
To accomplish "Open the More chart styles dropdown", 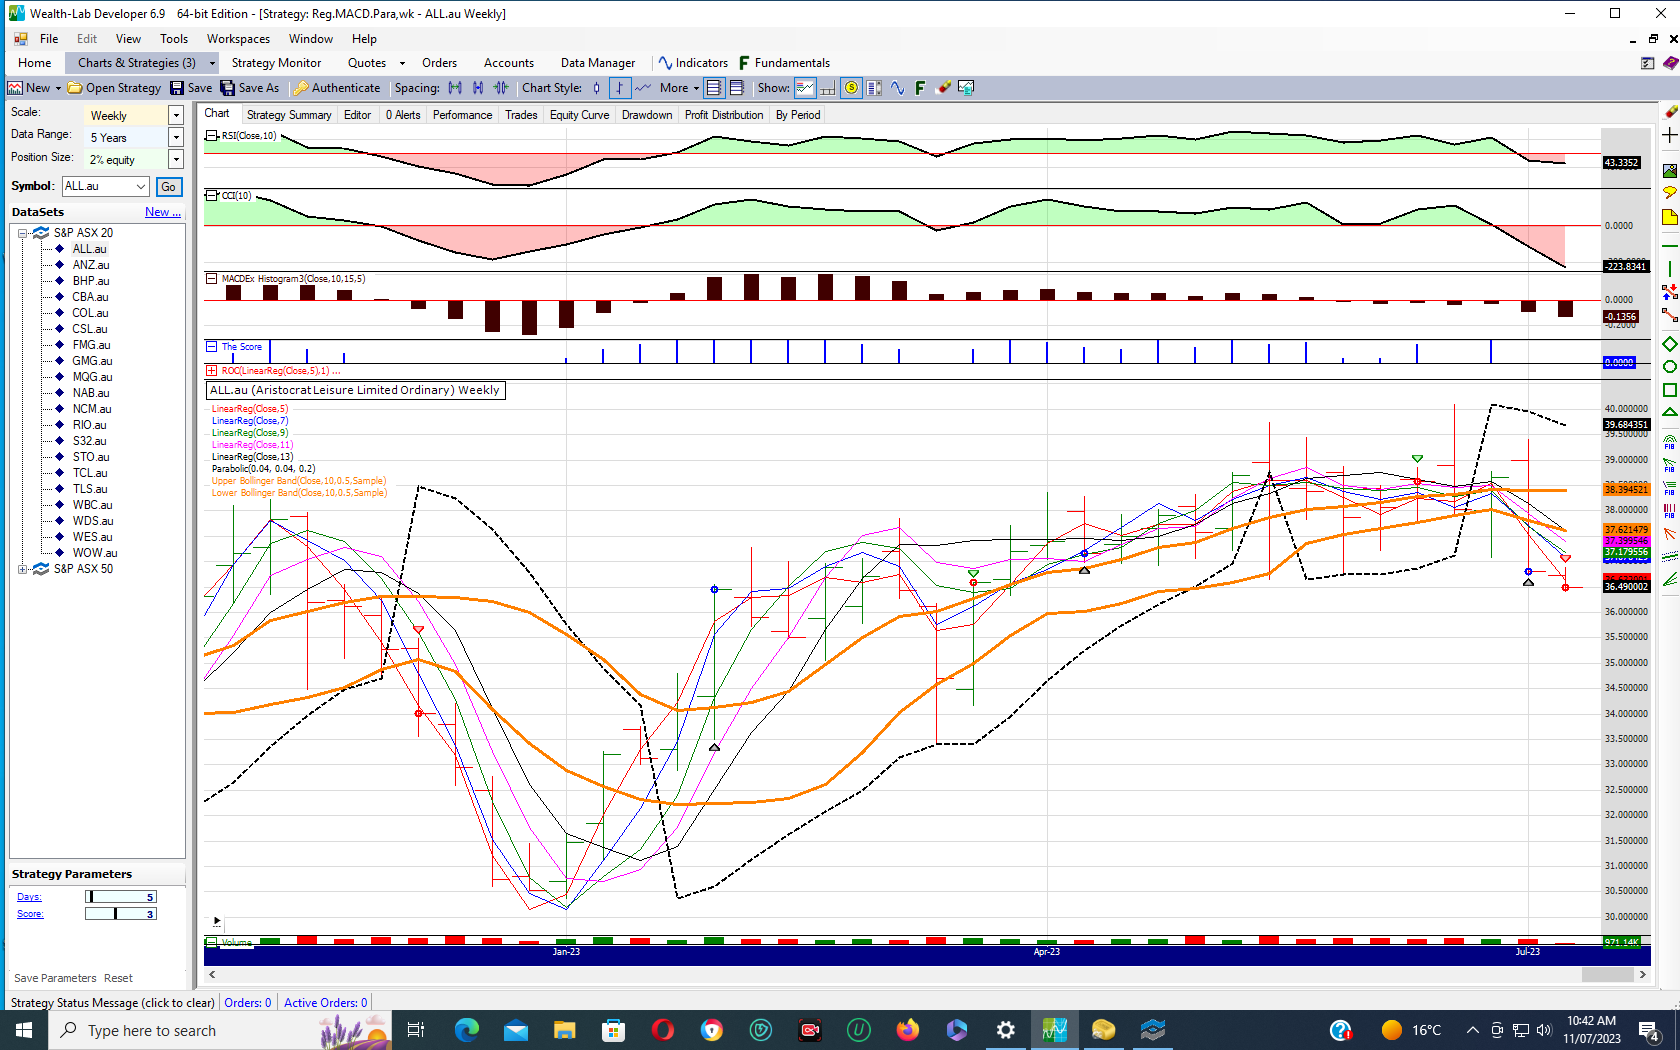I will pyautogui.click(x=679, y=88).
